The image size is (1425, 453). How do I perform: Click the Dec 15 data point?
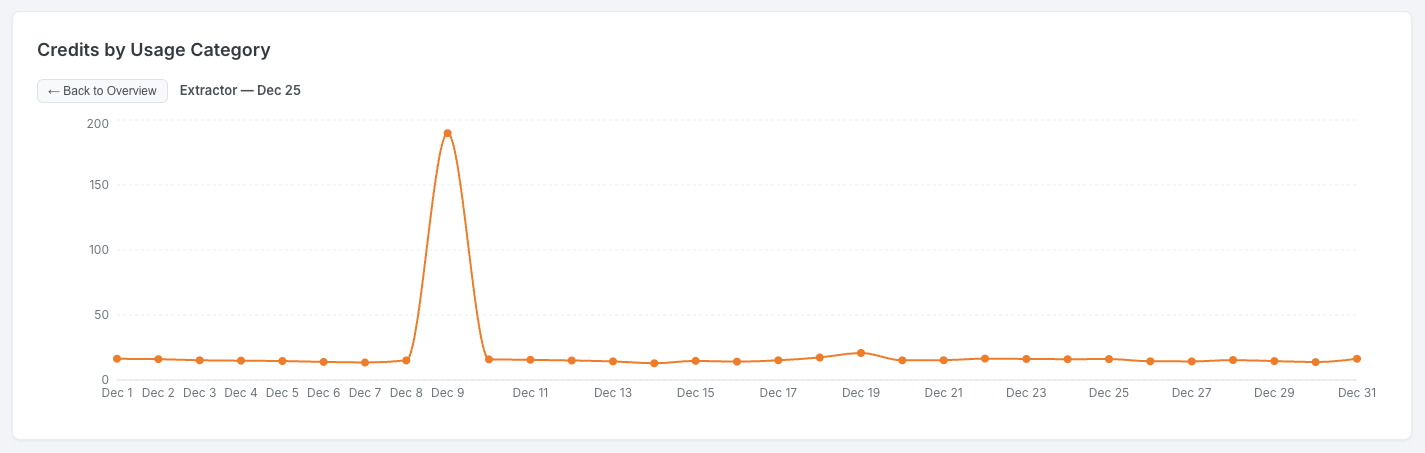(x=695, y=361)
